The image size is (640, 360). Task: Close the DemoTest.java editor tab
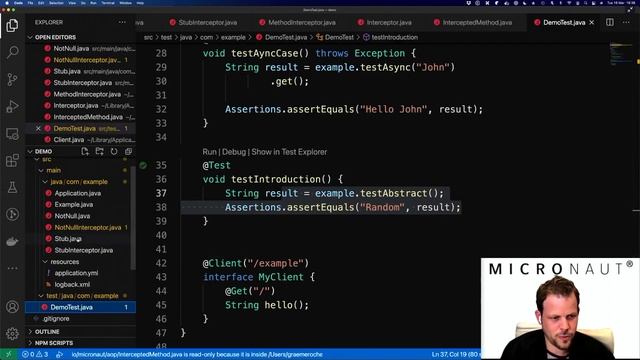pyautogui.click(x=591, y=22)
